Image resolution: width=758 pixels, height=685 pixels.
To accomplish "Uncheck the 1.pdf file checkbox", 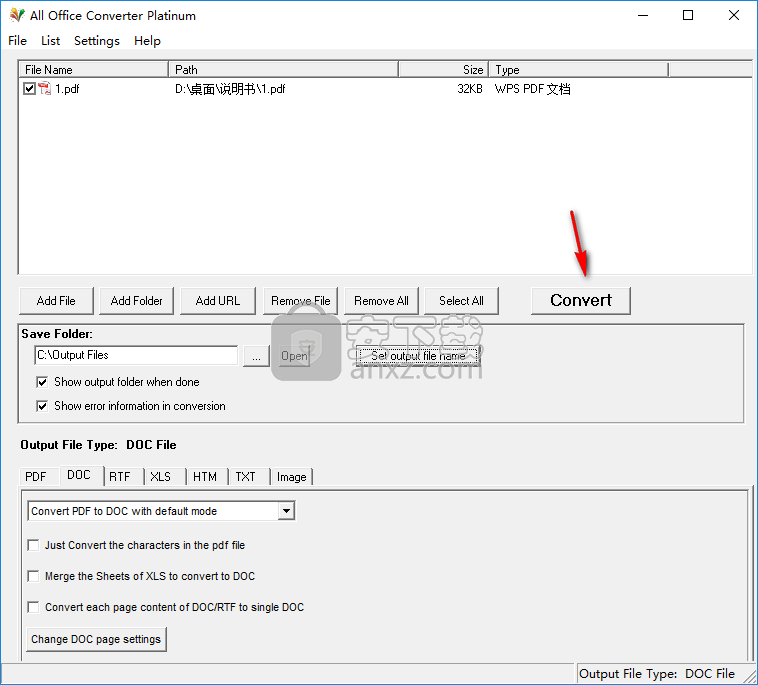I will (29, 88).
